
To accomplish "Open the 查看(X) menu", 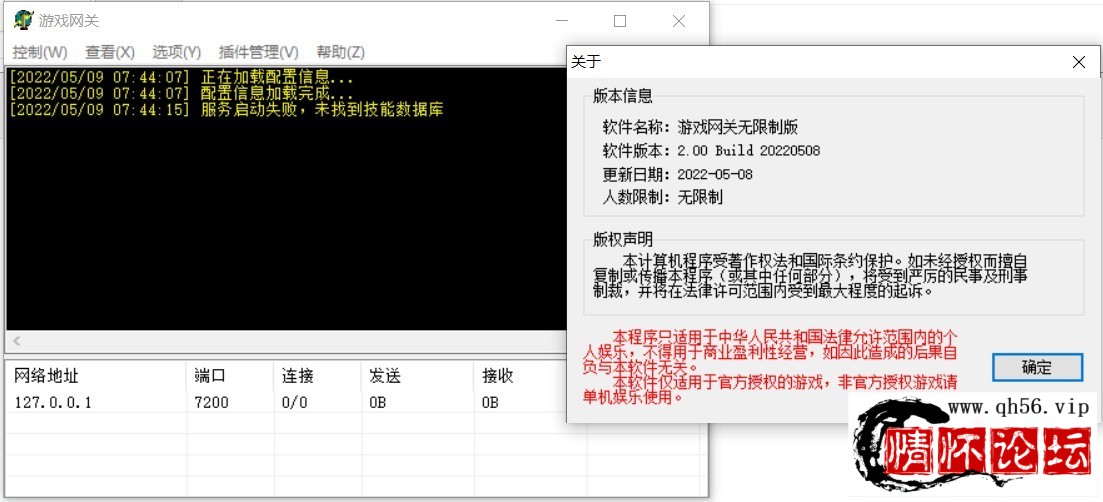I will tap(110, 52).
